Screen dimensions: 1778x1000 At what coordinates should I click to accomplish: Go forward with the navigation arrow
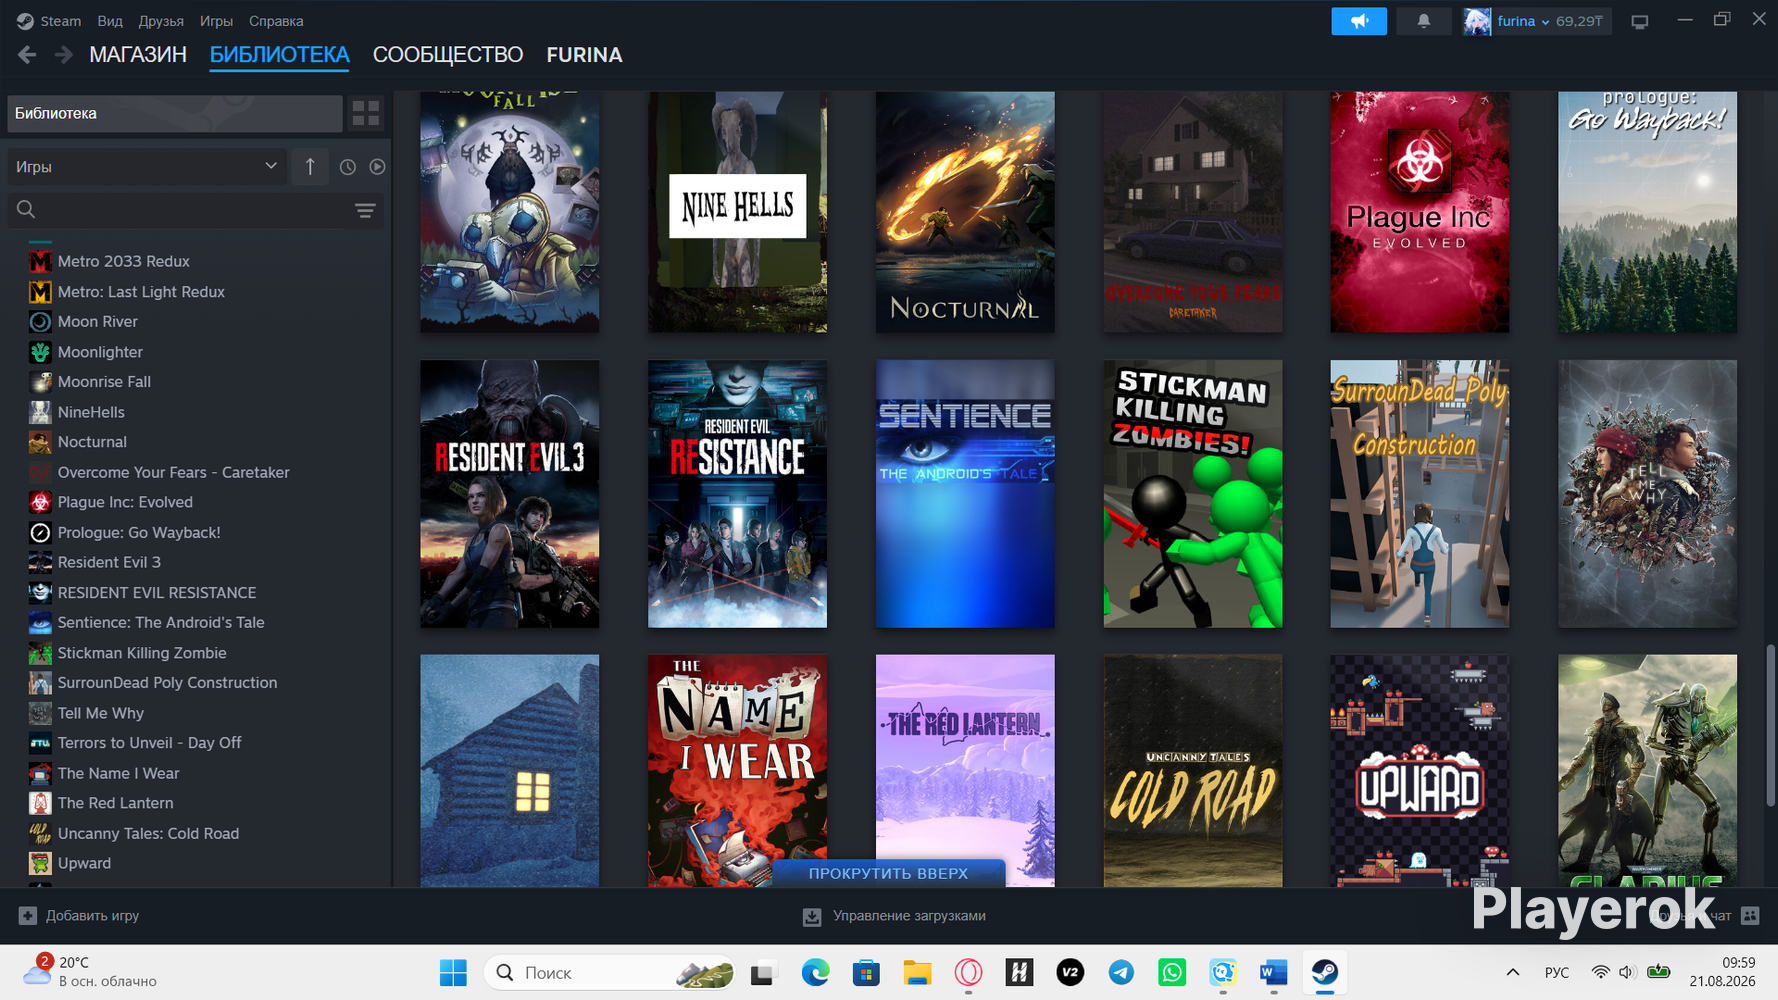pyautogui.click(x=63, y=55)
